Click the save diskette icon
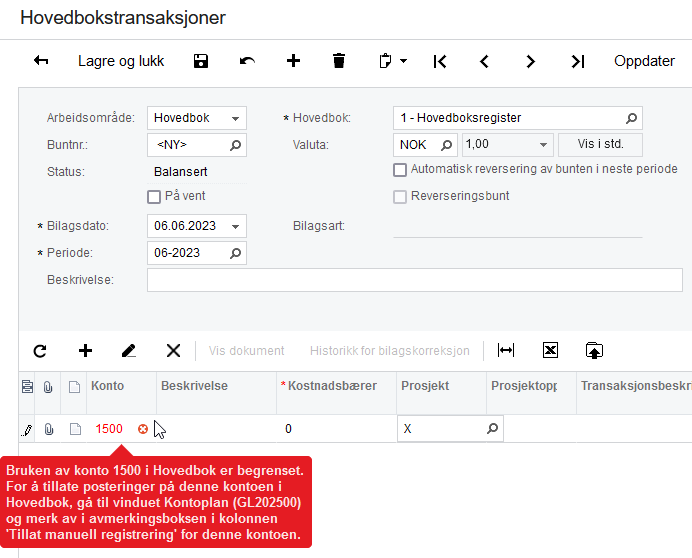692x558 pixels. pos(201,61)
